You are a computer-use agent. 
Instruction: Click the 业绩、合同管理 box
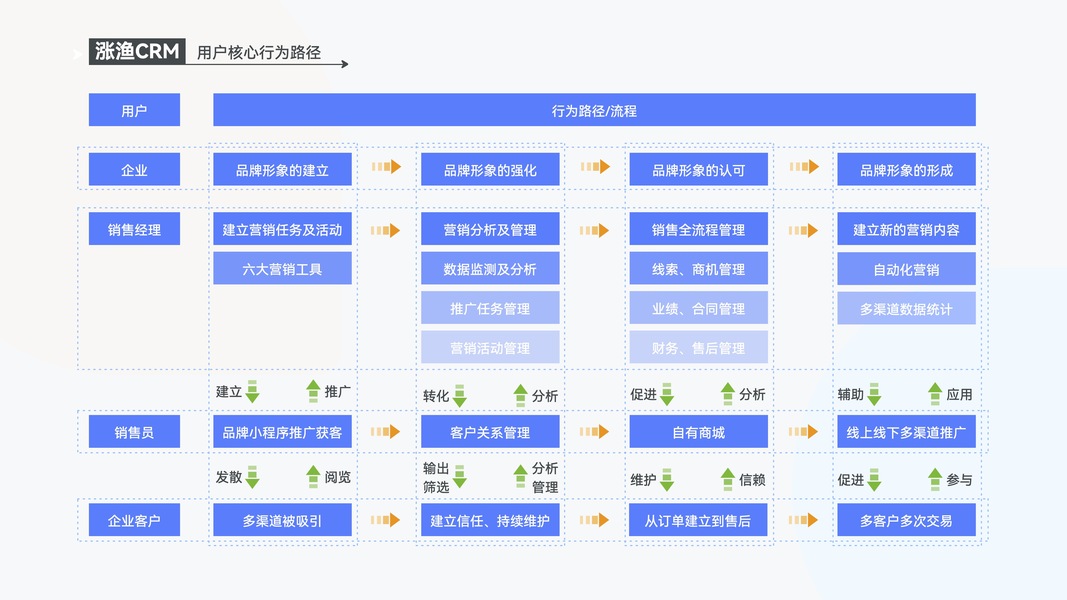[698, 308]
